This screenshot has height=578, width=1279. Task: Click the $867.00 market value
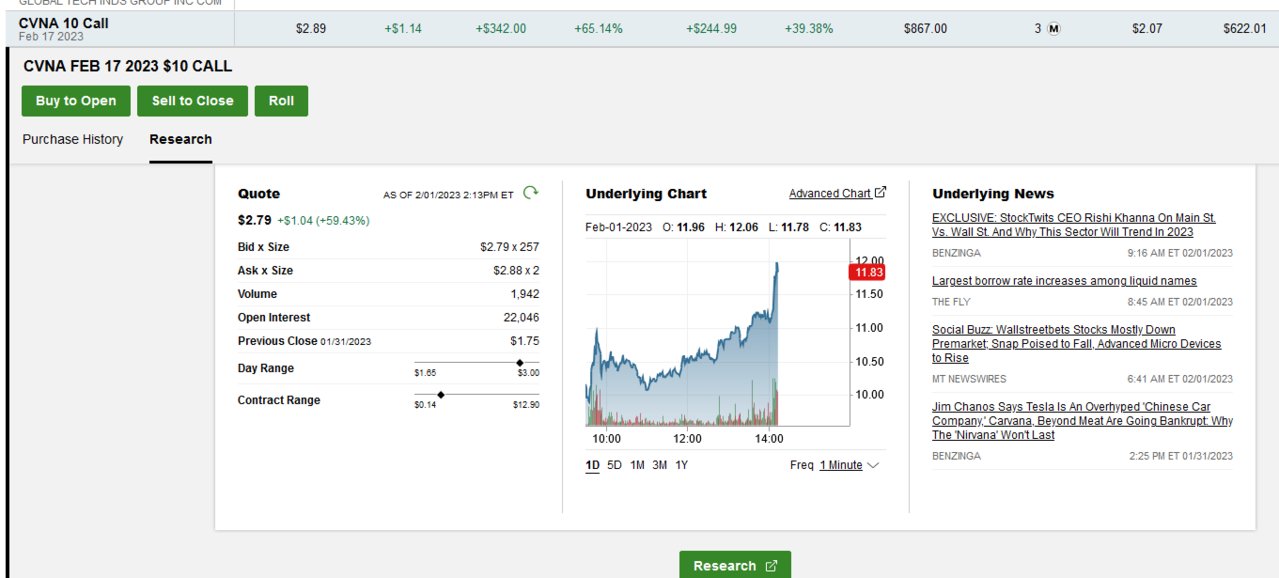point(925,29)
